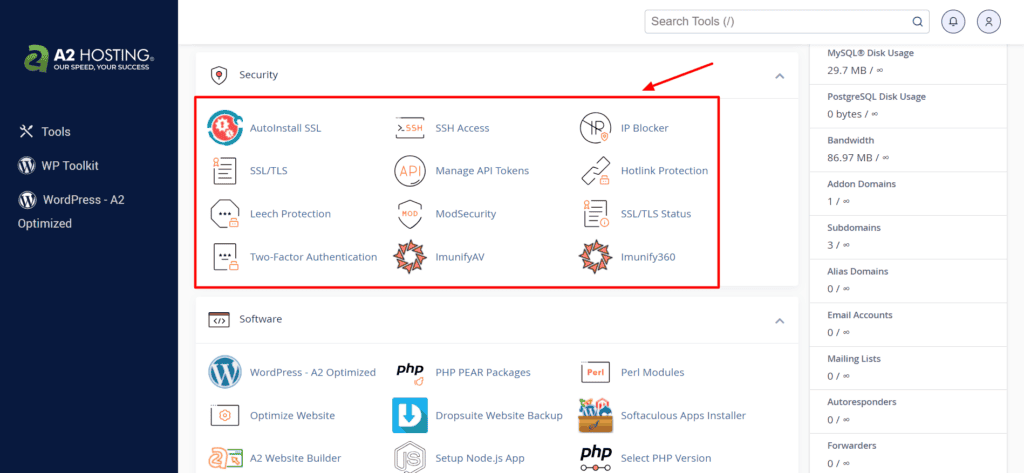Viewport: 1024px width, 473px height.
Task: Click the A2 Website Builder icon
Action: [225, 459]
